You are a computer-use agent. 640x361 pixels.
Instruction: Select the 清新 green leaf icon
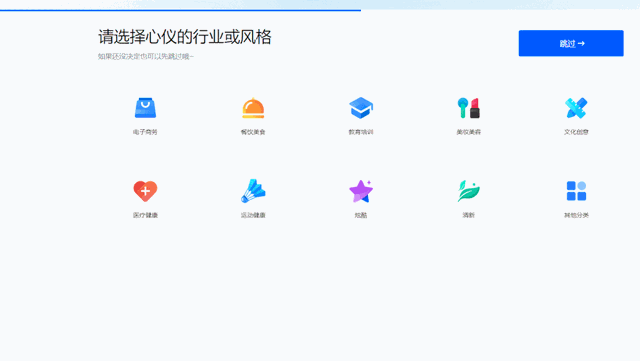click(x=469, y=191)
